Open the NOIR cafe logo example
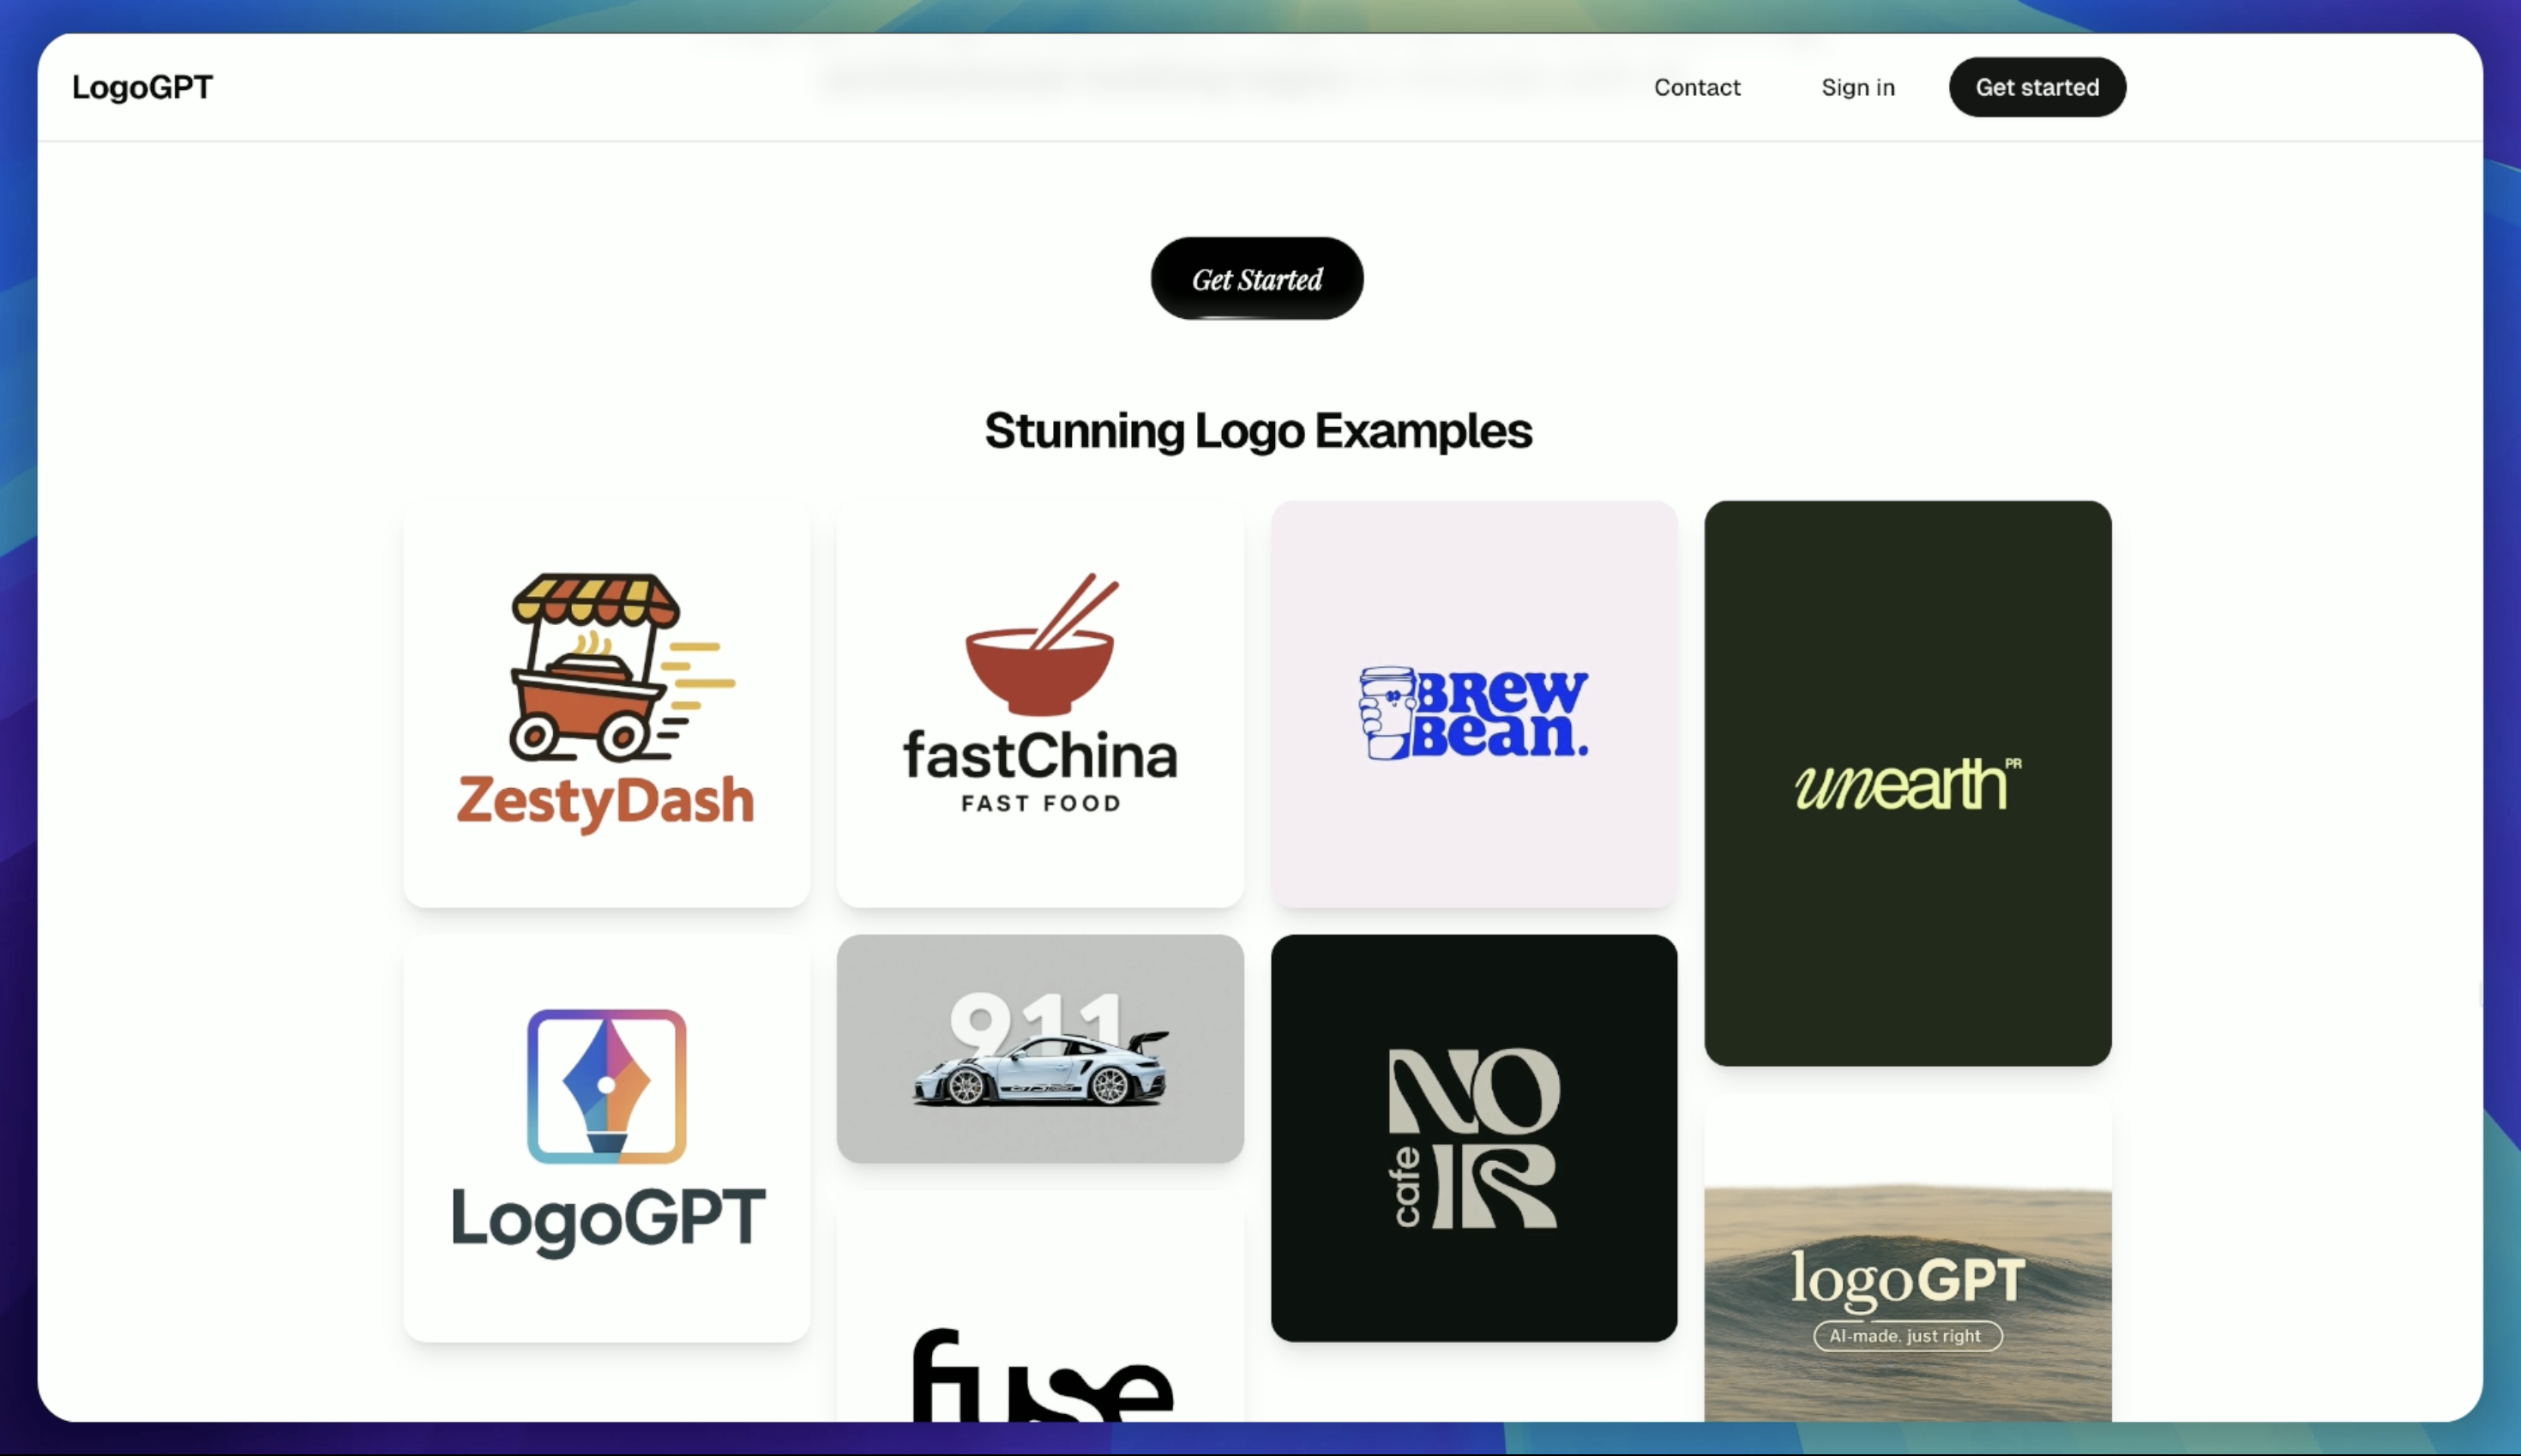Viewport: 2521px width, 1456px height. [1472, 1137]
